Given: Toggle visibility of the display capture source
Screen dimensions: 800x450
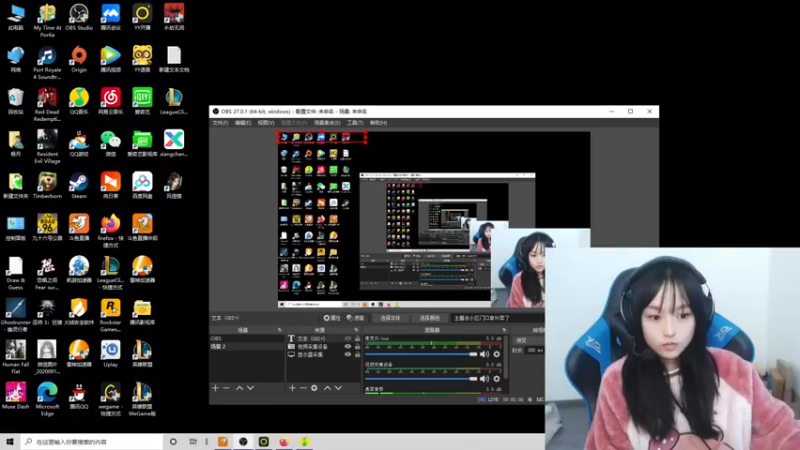Looking at the screenshot, I should (348, 355).
